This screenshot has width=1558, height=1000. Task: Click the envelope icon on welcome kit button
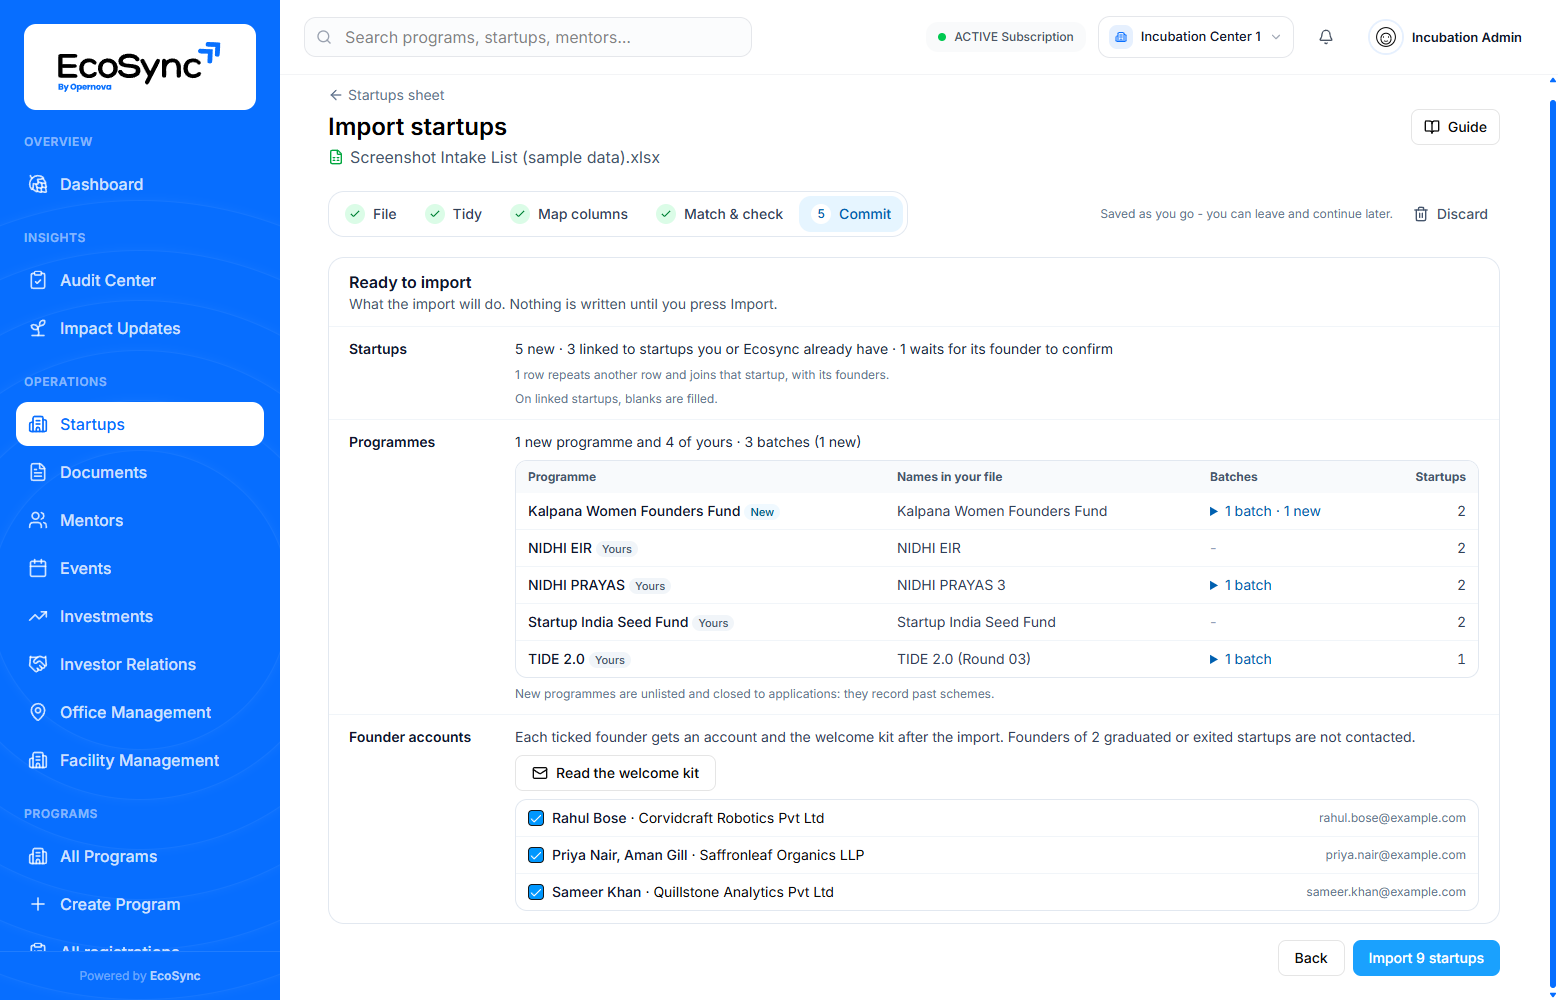(540, 773)
